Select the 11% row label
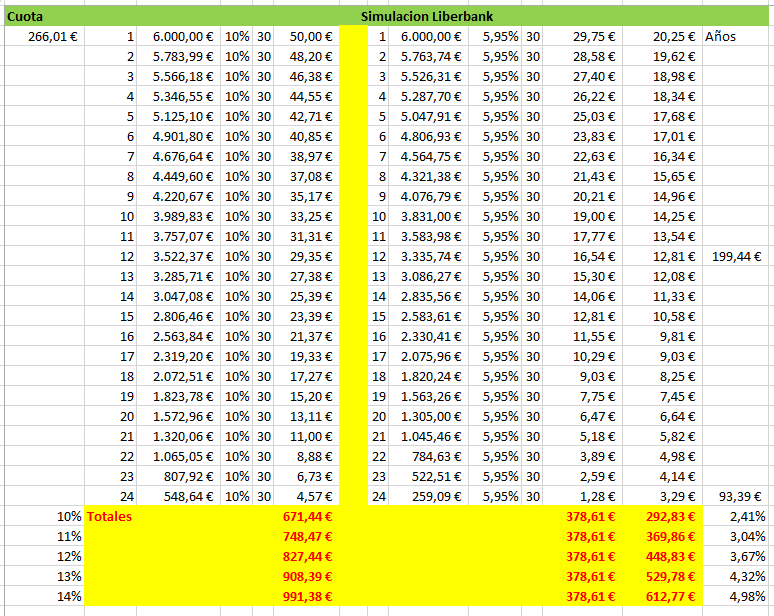774x616 pixels. 44,537
